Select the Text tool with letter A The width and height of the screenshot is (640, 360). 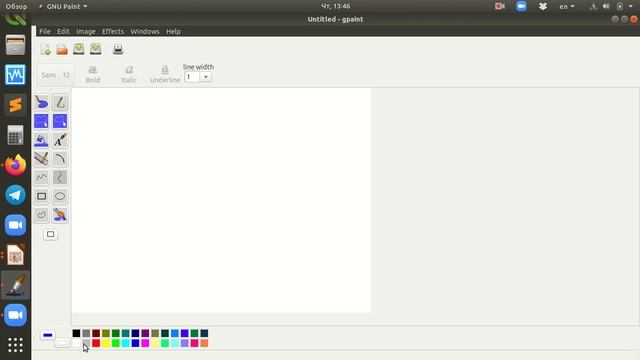pos(60,140)
